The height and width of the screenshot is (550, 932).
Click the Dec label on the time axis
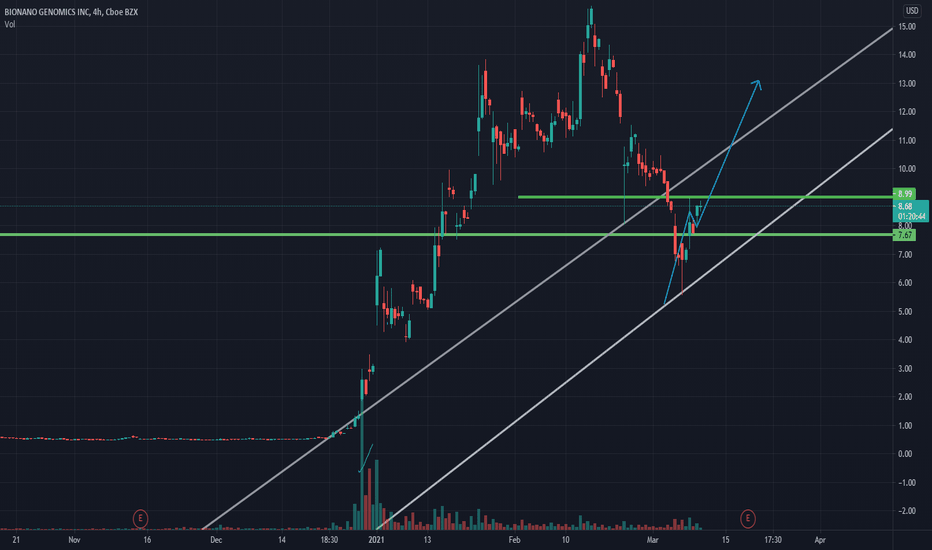pos(216,540)
